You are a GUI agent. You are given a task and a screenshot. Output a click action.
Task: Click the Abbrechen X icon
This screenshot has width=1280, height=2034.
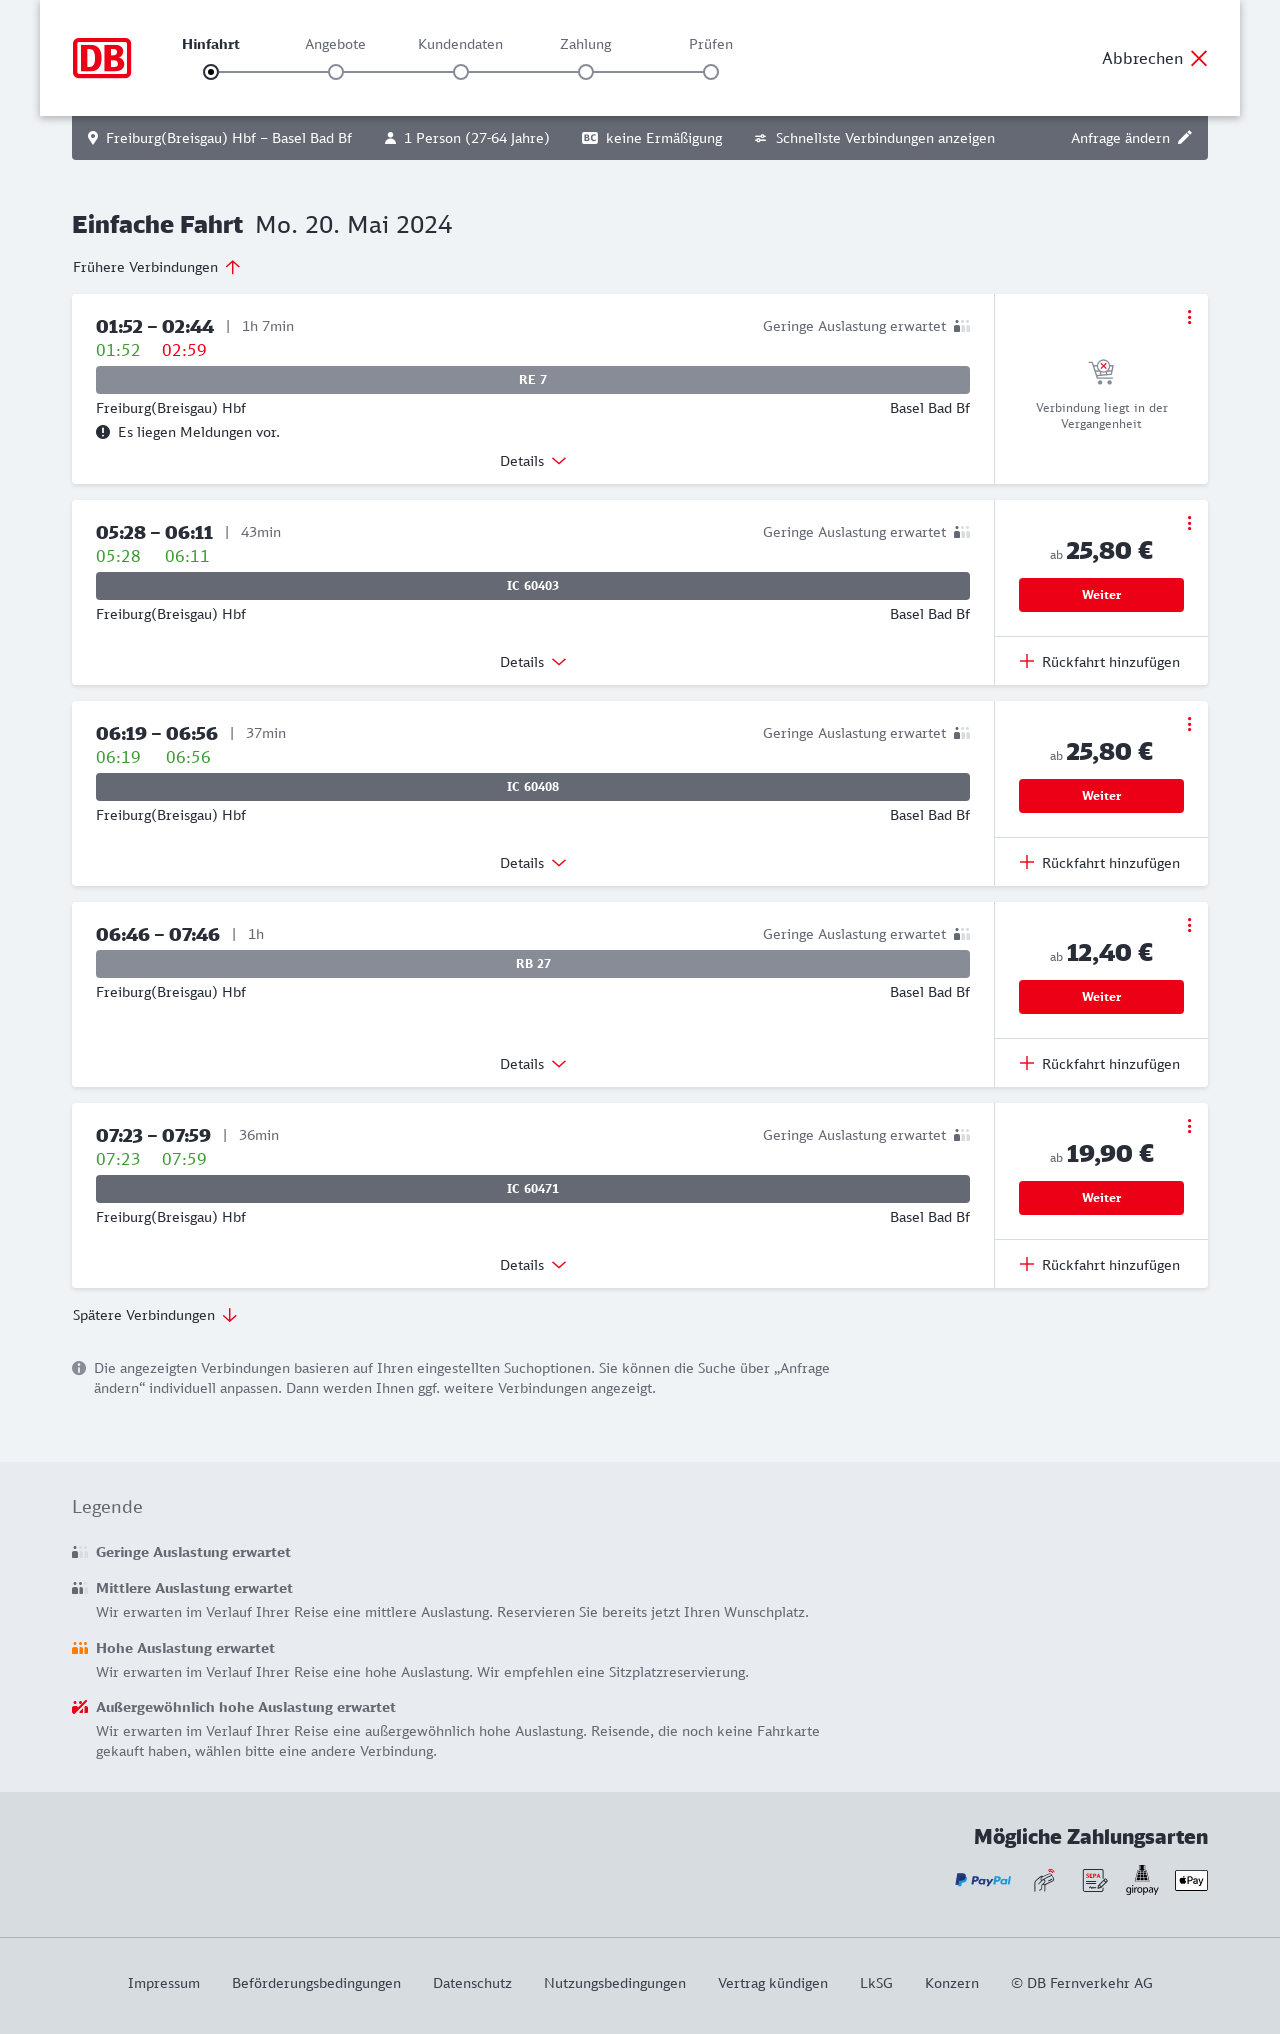point(1199,58)
